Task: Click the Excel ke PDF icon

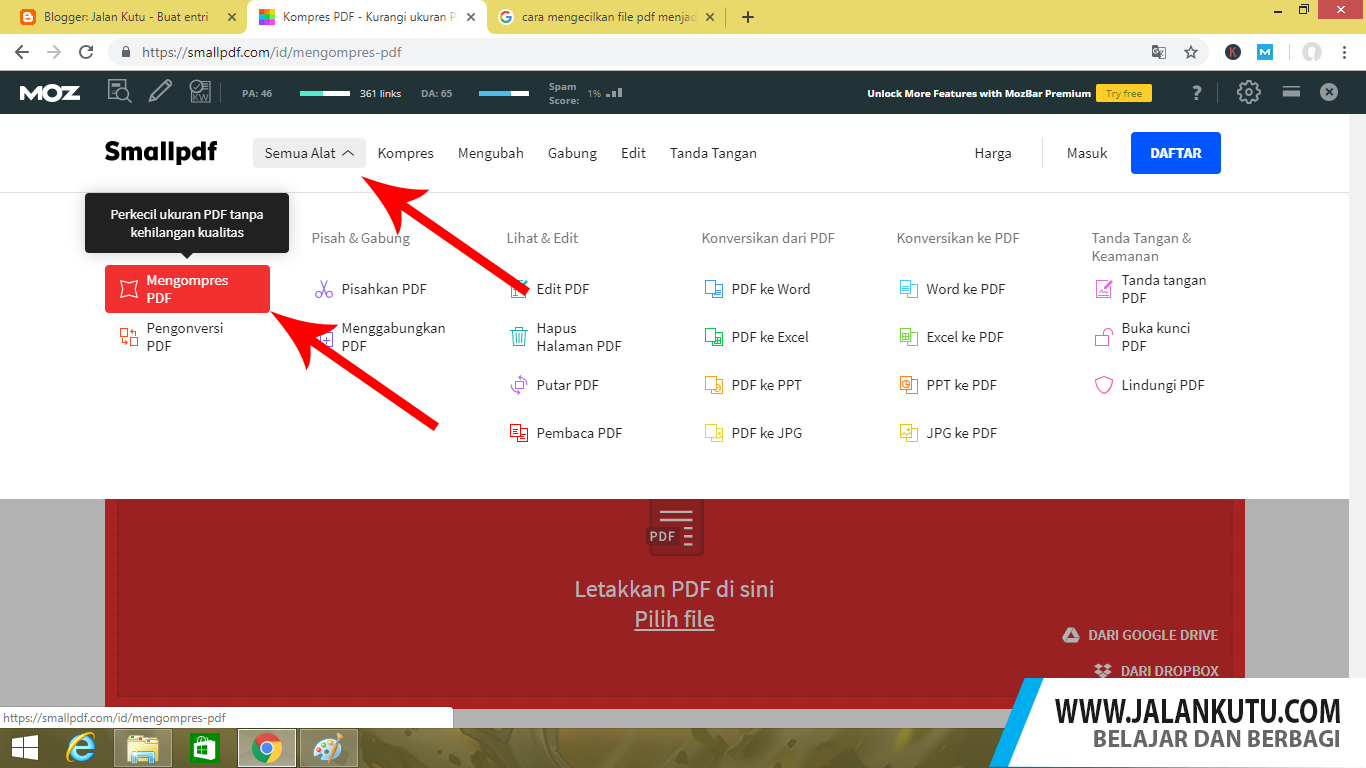Action: pyautogui.click(x=909, y=337)
